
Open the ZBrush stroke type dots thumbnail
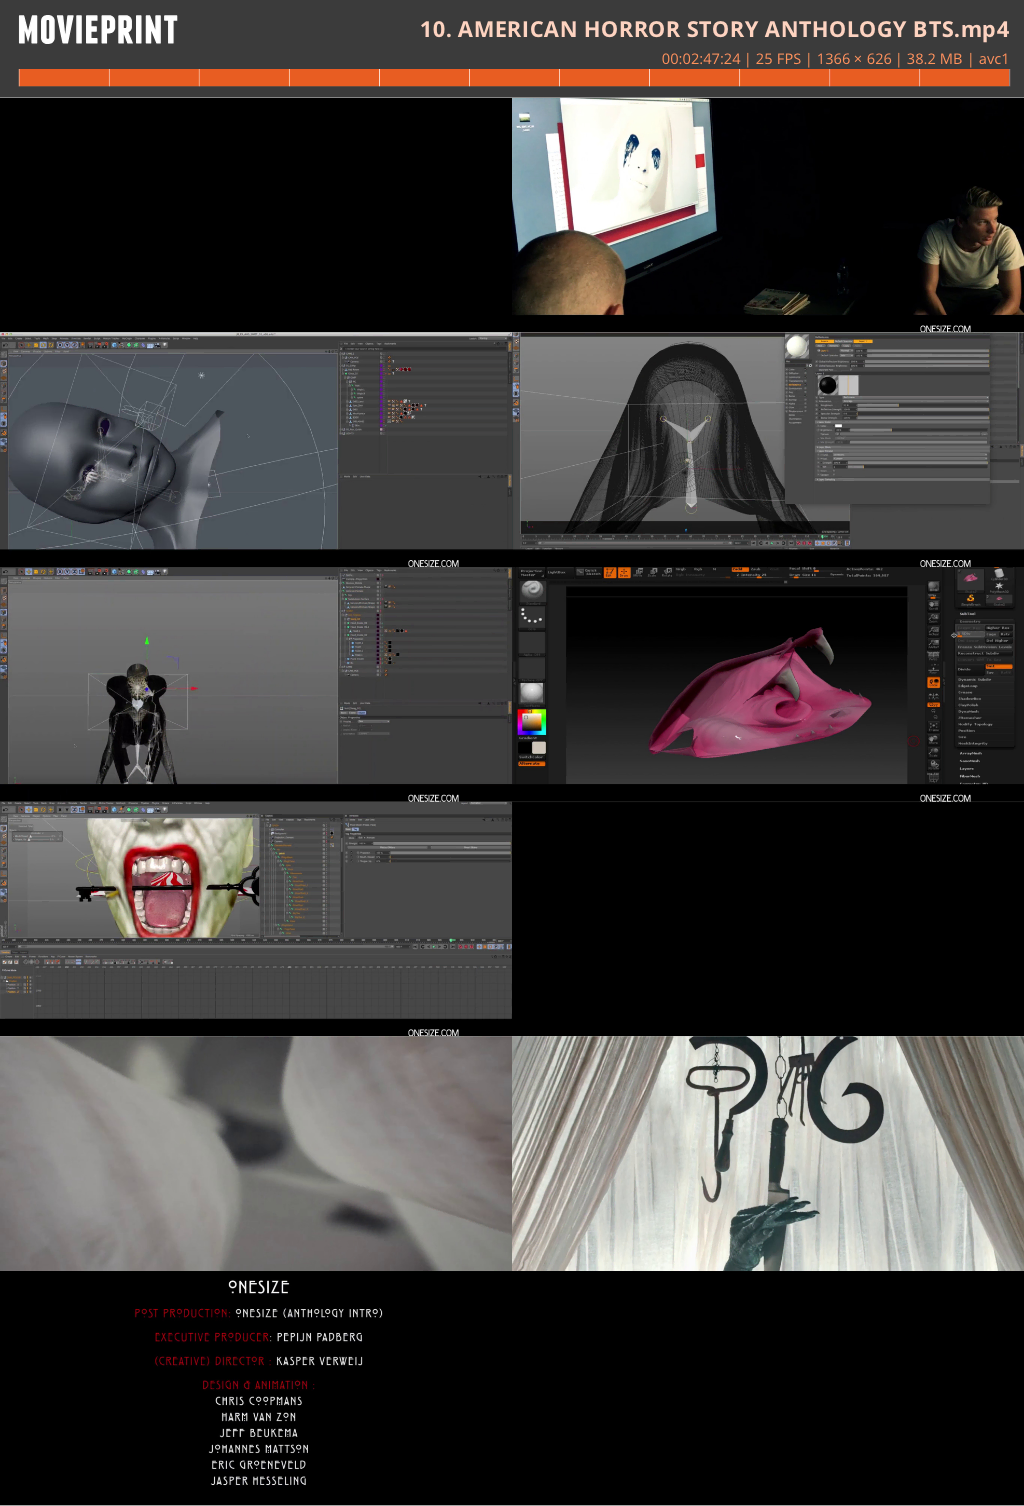tap(532, 616)
